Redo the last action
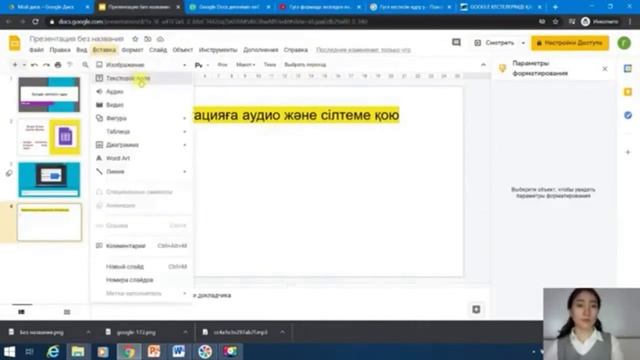 coord(46,64)
